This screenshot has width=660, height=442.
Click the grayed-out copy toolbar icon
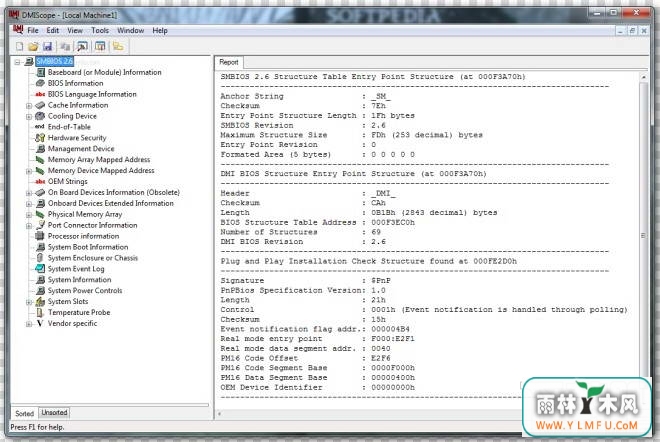tap(65, 46)
